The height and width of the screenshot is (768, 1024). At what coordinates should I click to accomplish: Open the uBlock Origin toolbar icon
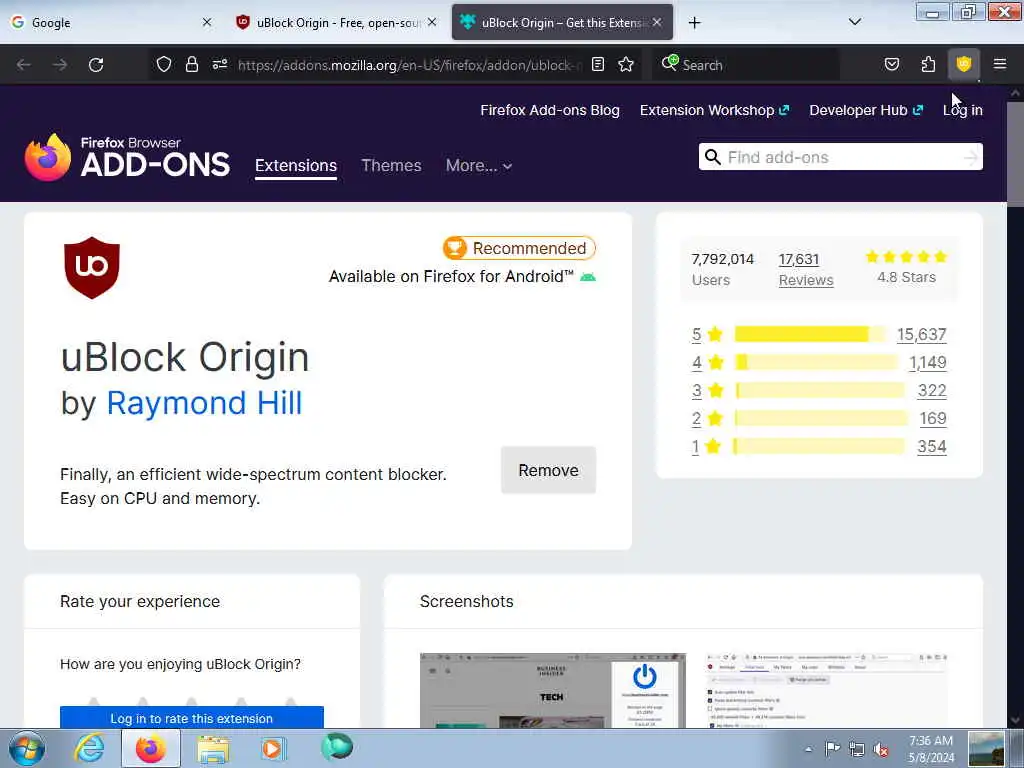[964, 64]
